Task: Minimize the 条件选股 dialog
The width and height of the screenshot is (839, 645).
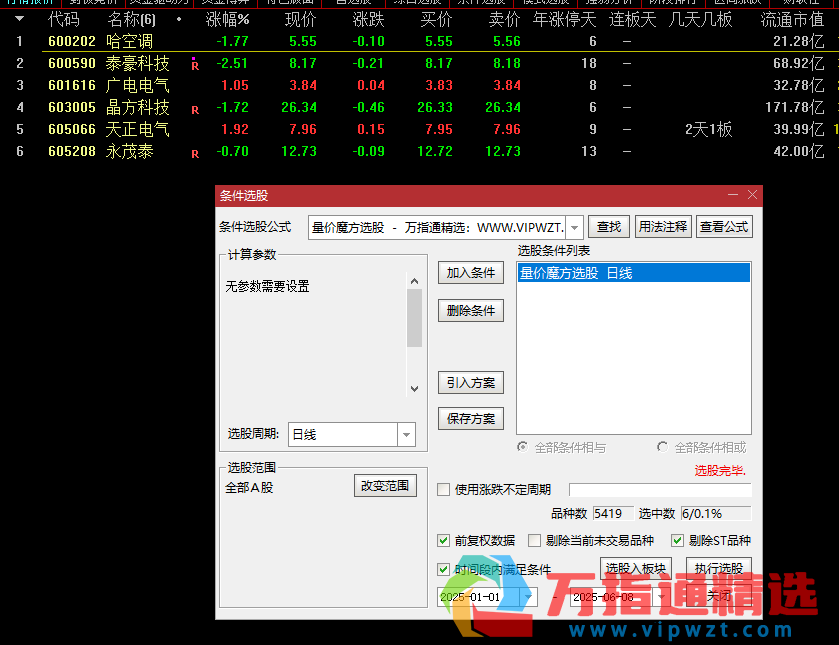Action: pyautogui.click(x=733, y=195)
